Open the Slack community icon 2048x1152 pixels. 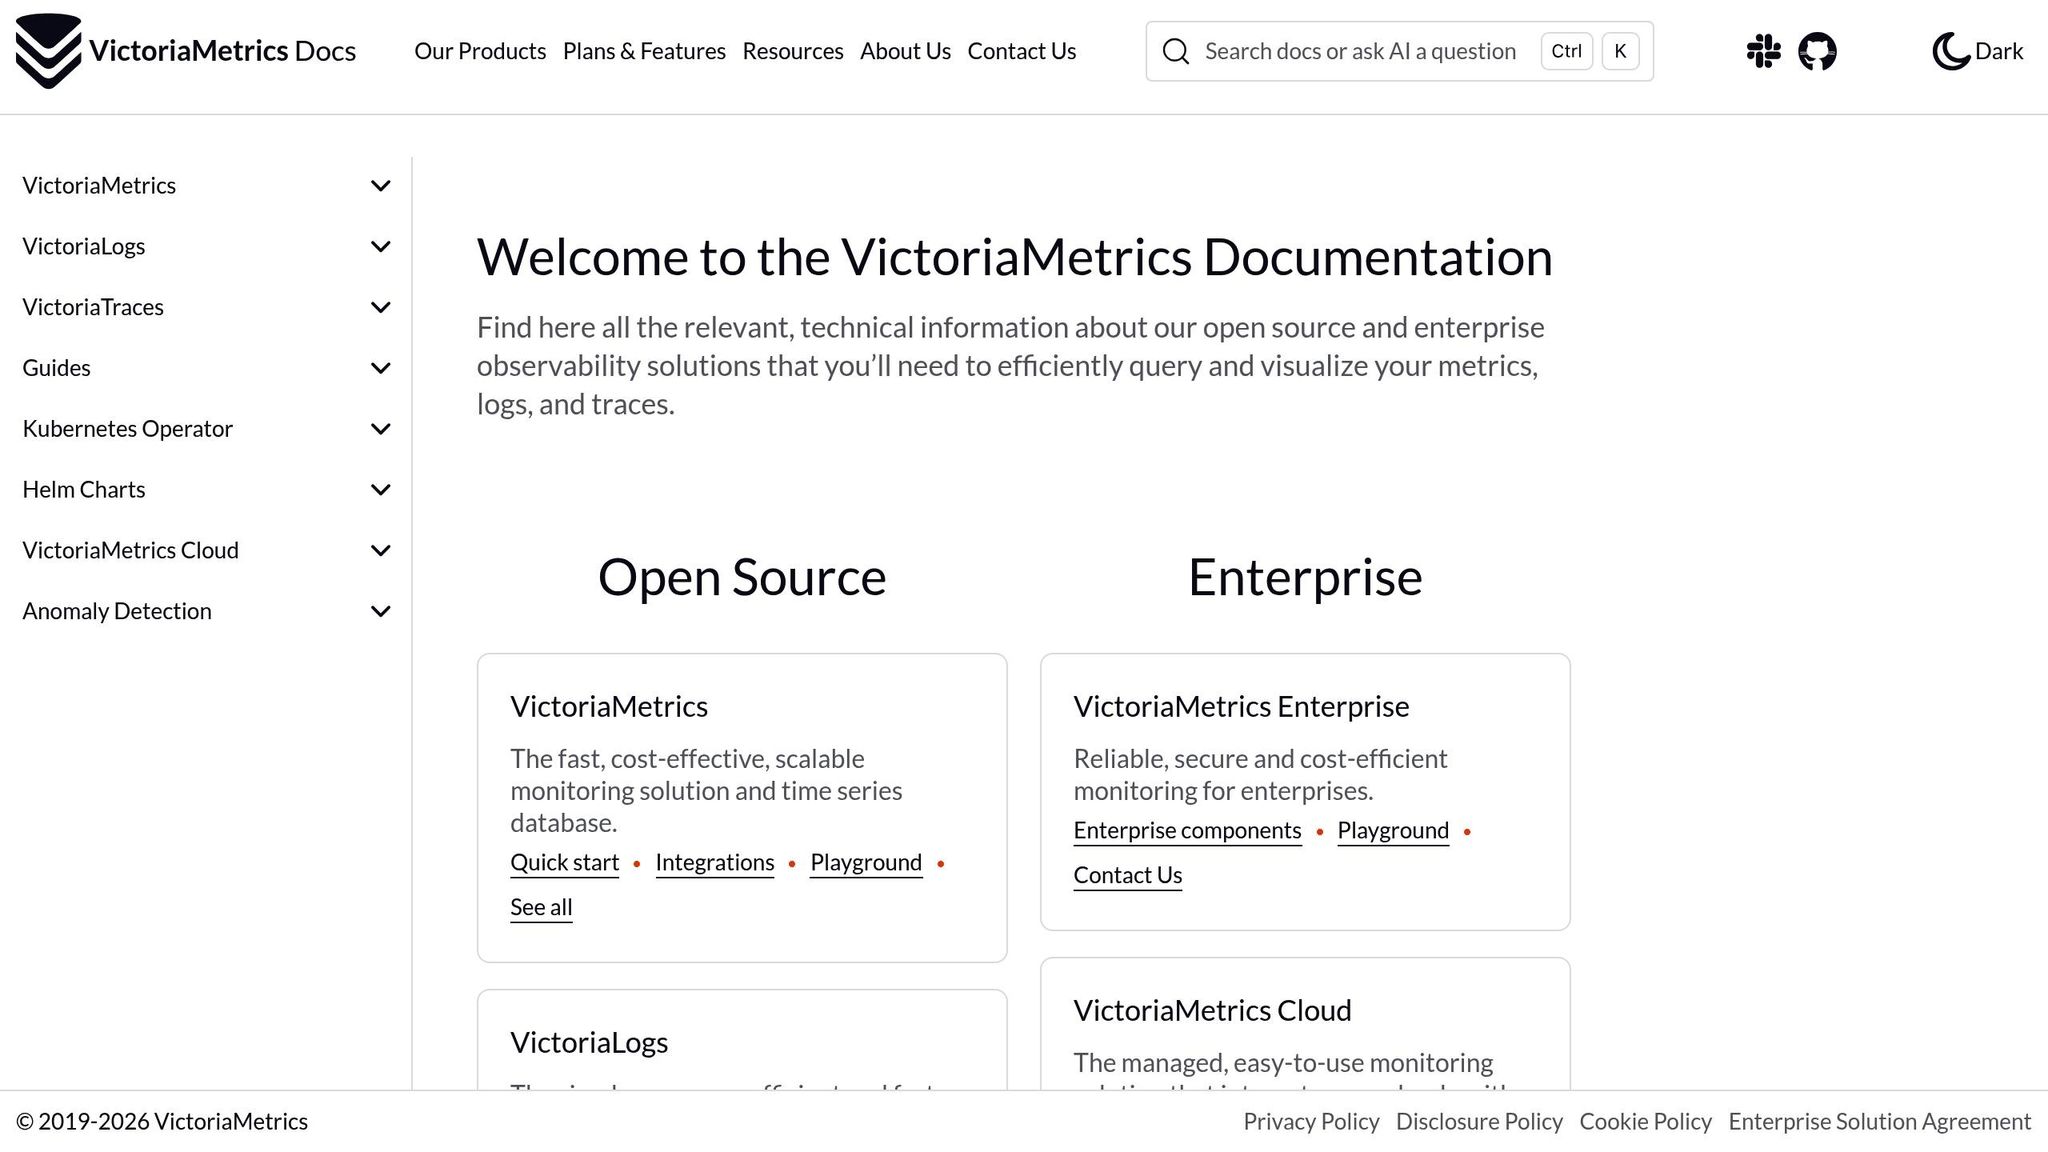point(1763,51)
